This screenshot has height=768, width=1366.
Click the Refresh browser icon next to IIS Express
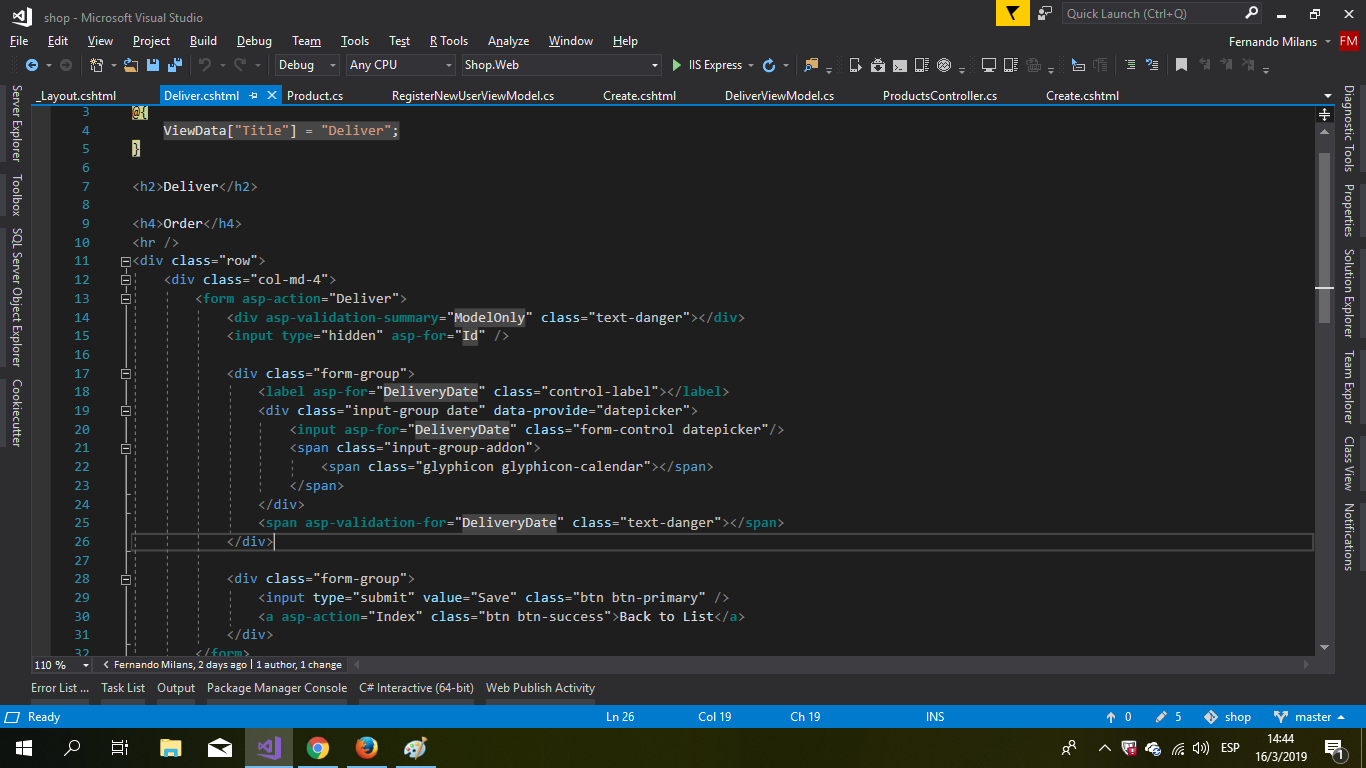(768, 65)
